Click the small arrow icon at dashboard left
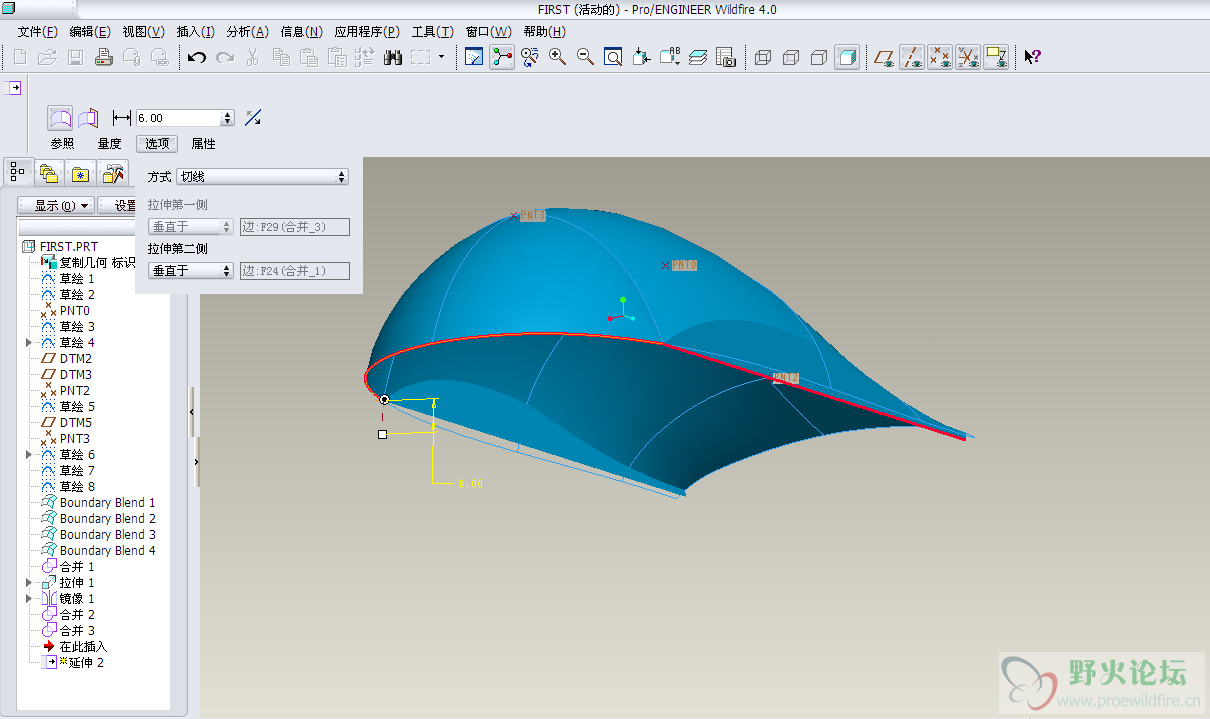The height and width of the screenshot is (719, 1210). click(15, 88)
